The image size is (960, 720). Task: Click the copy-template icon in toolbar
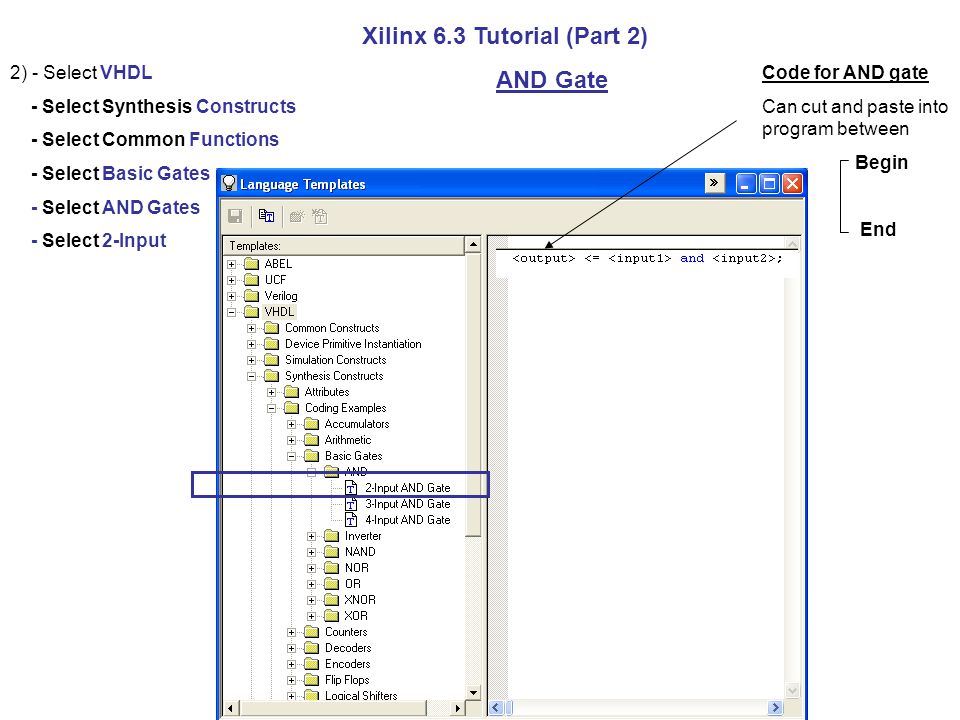[266, 216]
